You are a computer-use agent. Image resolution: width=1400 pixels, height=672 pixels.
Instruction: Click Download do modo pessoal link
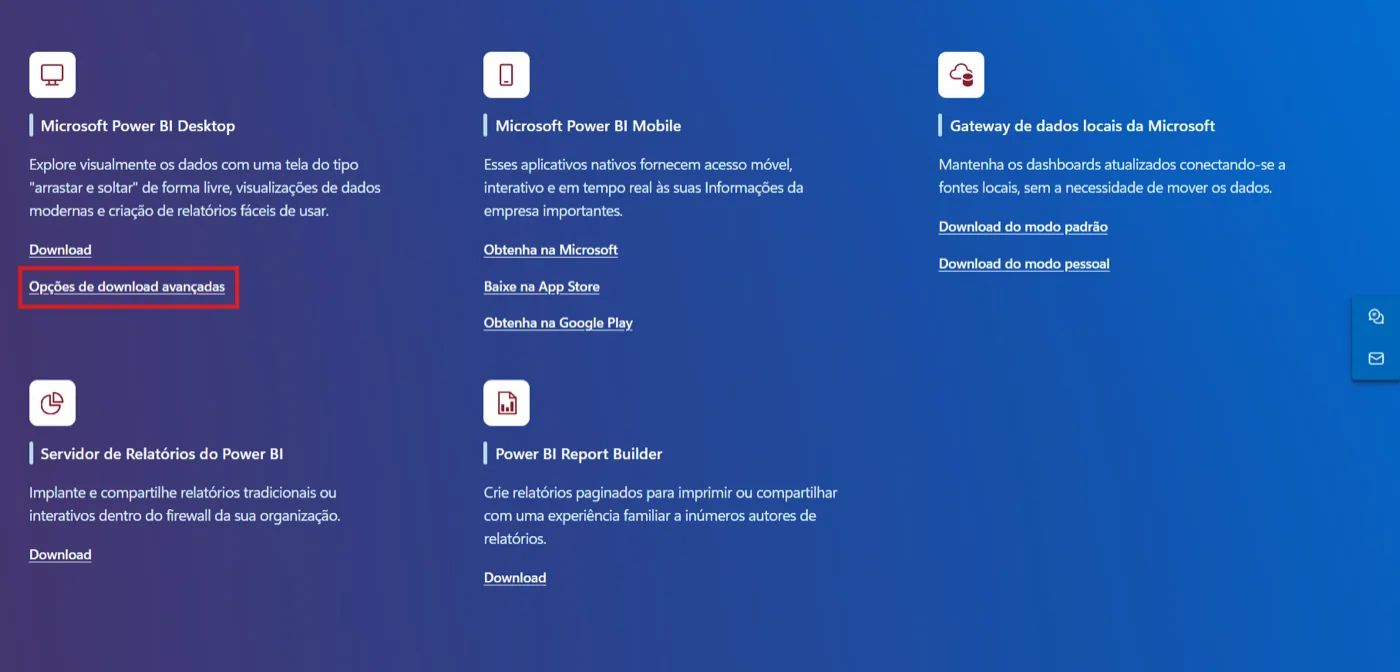(1024, 264)
